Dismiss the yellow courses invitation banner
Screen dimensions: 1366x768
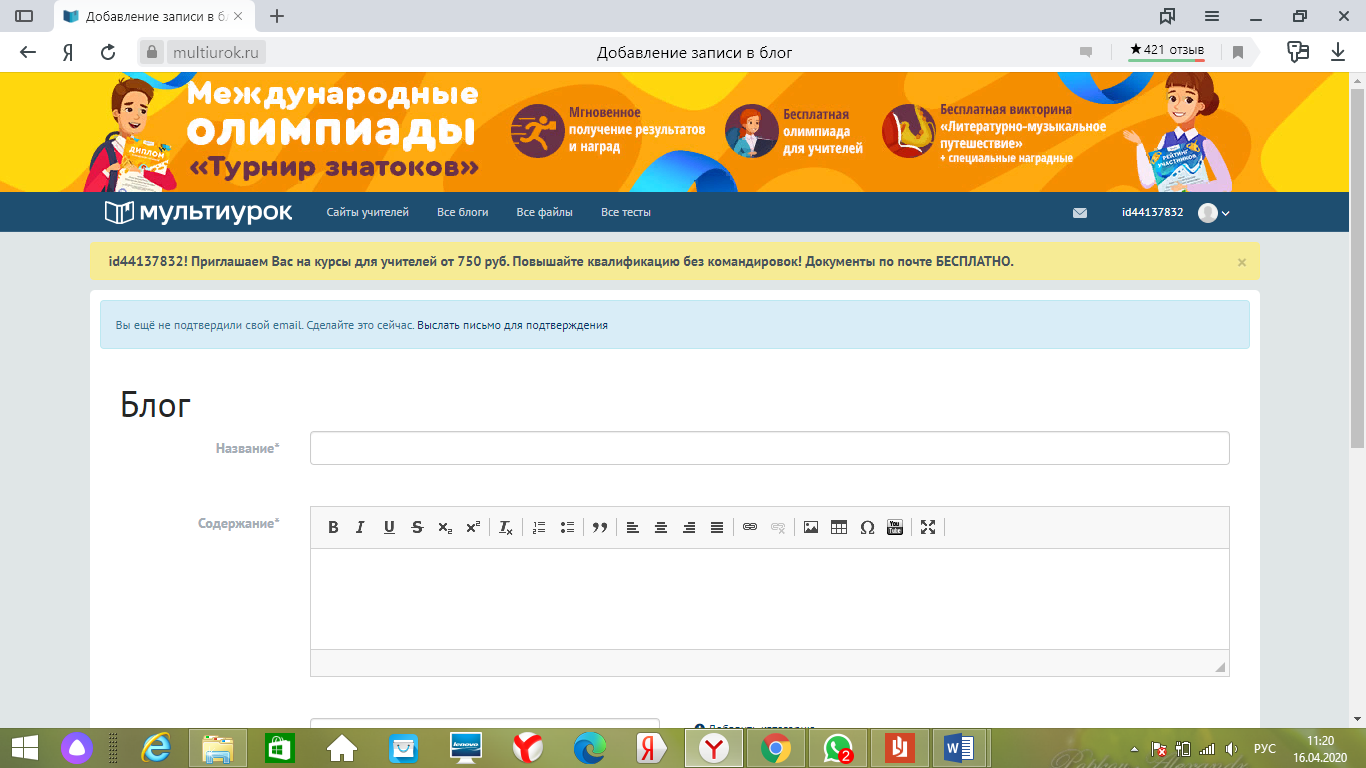pyautogui.click(x=1242, y=262)
